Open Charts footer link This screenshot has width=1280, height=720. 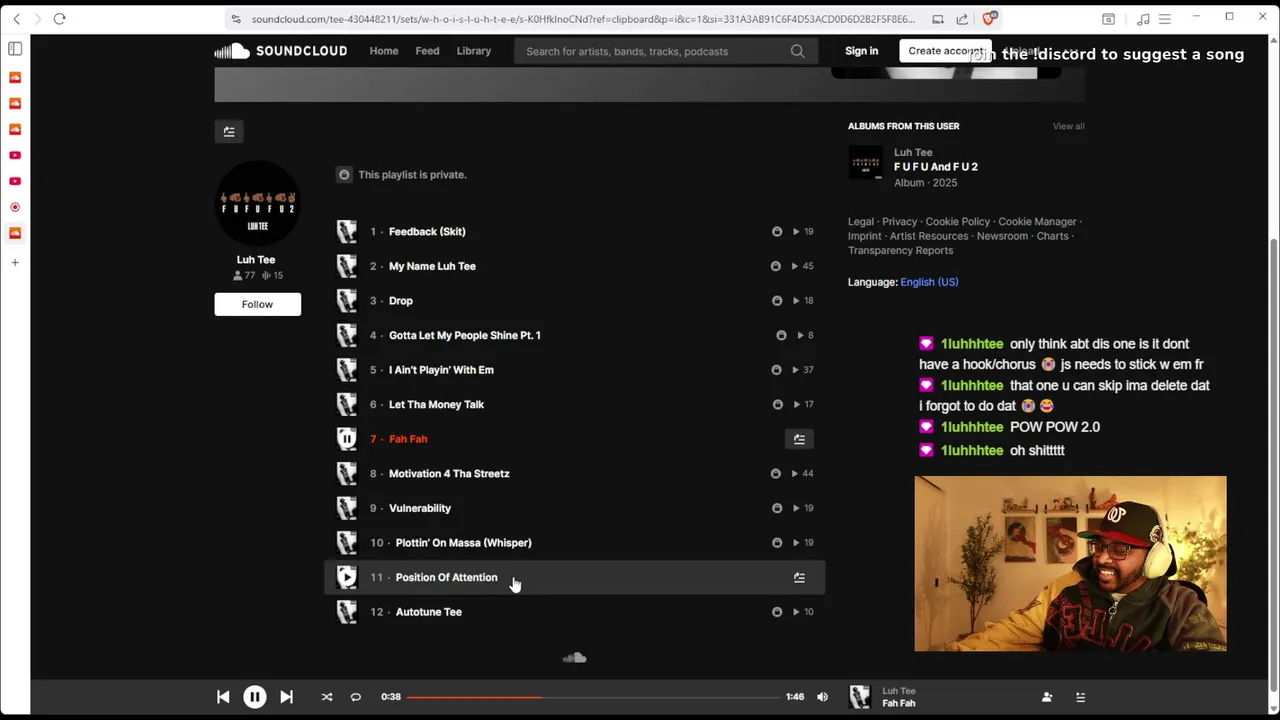pyautogui.click(x=1052, y=236)
